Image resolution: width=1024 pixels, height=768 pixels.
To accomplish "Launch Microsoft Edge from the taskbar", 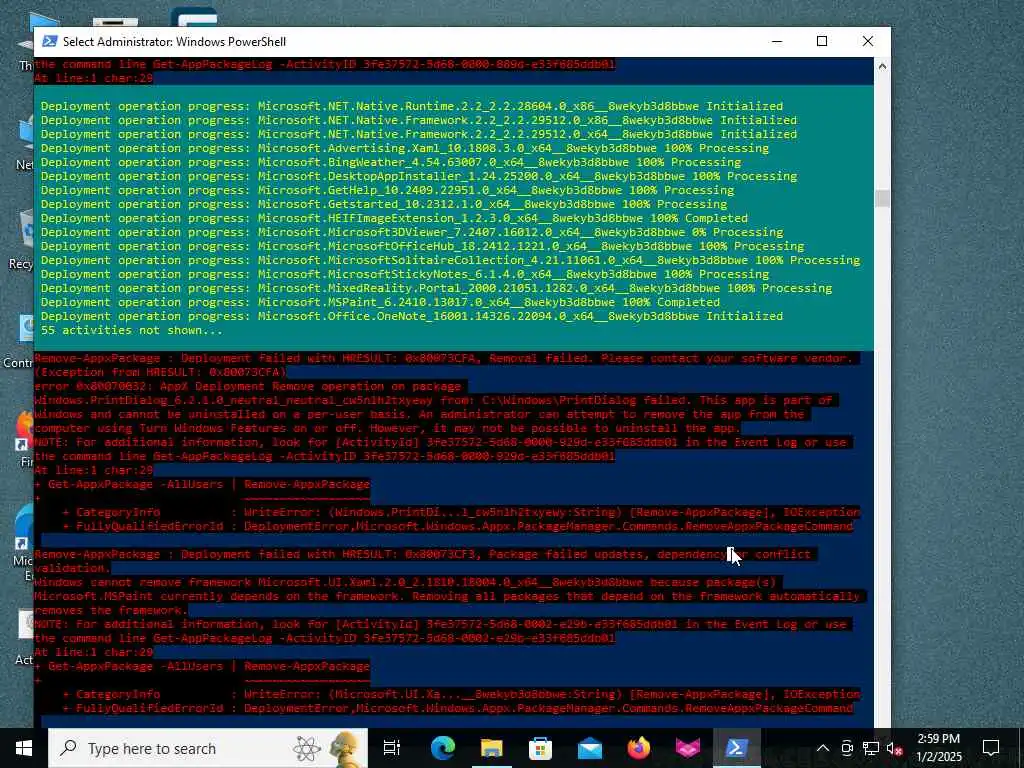I will click(442, 748).
